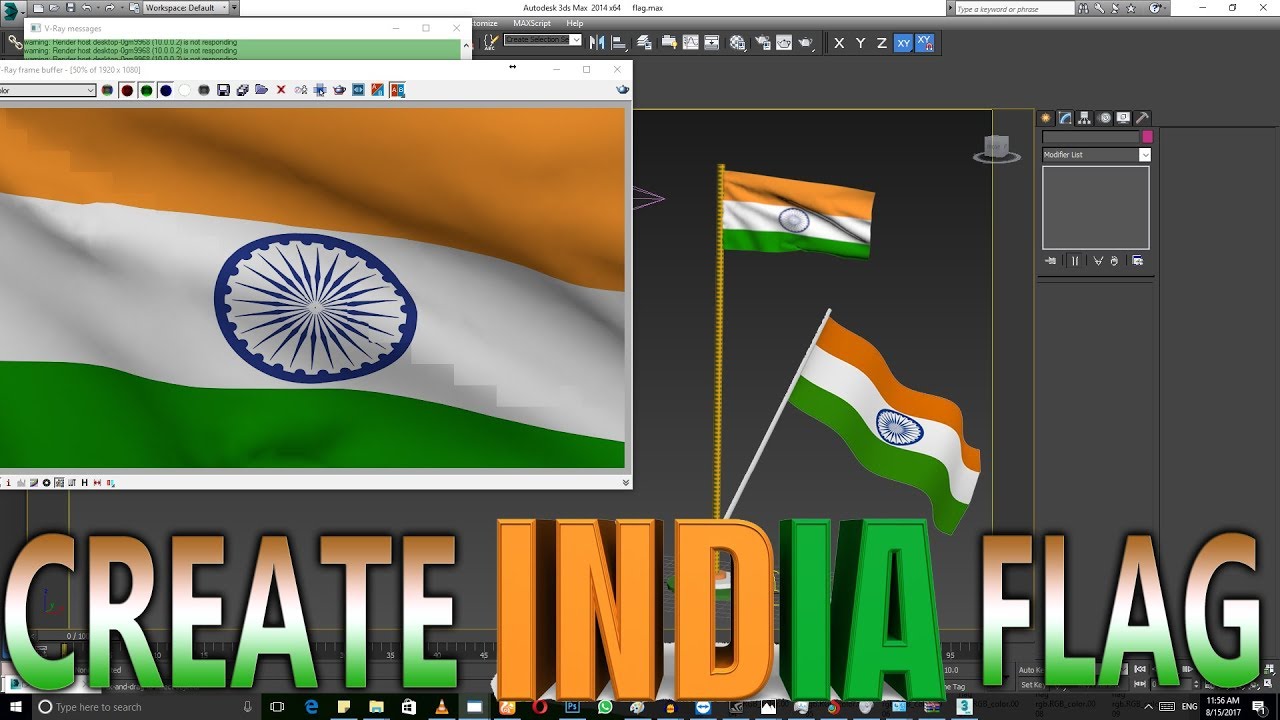The width and height of the screenshot is (1280, 720).
Task: Toggle the A/B compare icon in frame buffer
Action: coord(397,90)
